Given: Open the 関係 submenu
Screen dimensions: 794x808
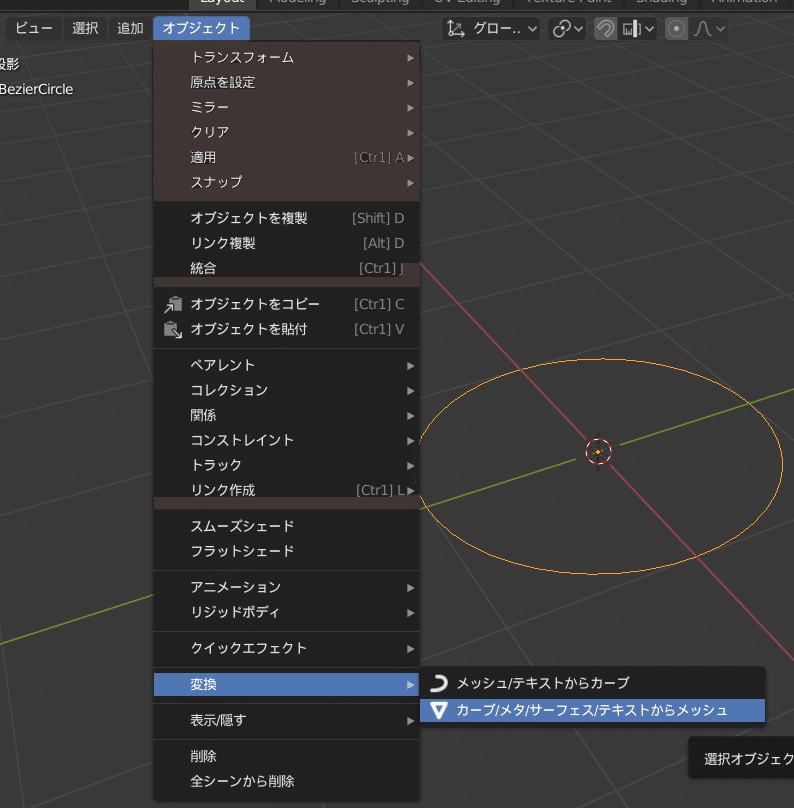Looking at the screenshot, I should coord(286,415).
